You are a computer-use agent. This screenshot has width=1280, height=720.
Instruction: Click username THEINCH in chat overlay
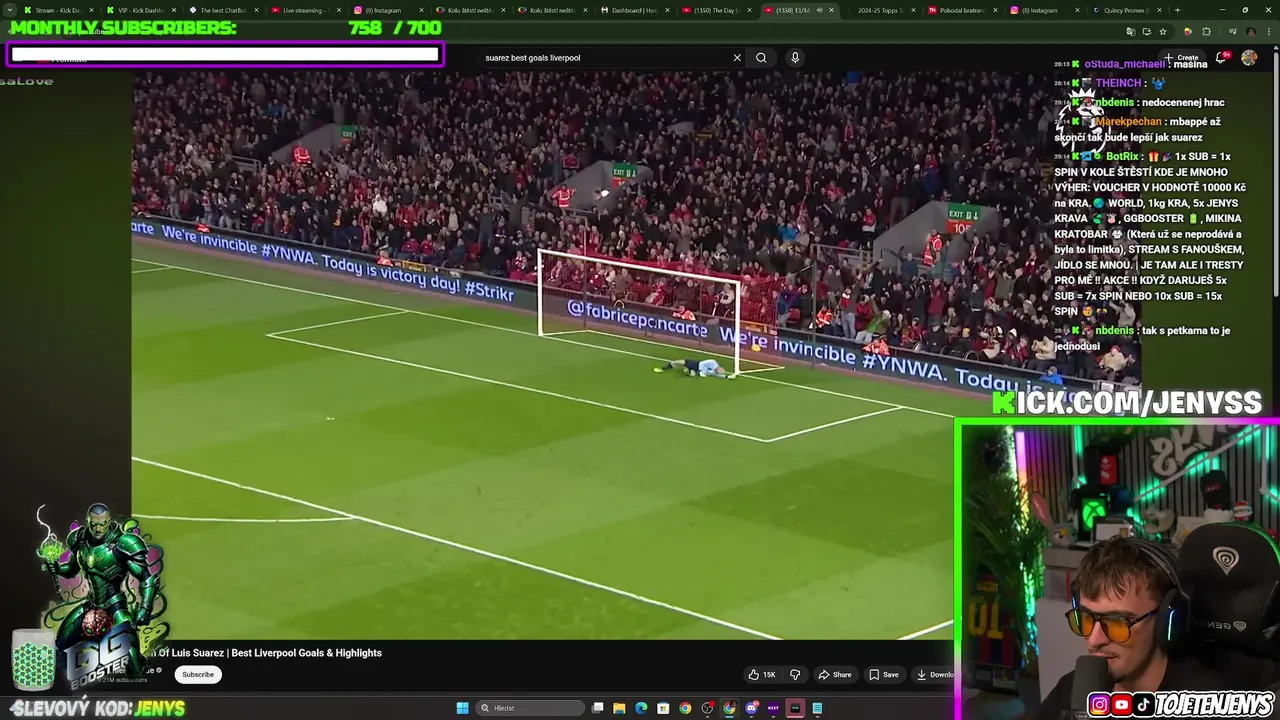coord(1118,83)
